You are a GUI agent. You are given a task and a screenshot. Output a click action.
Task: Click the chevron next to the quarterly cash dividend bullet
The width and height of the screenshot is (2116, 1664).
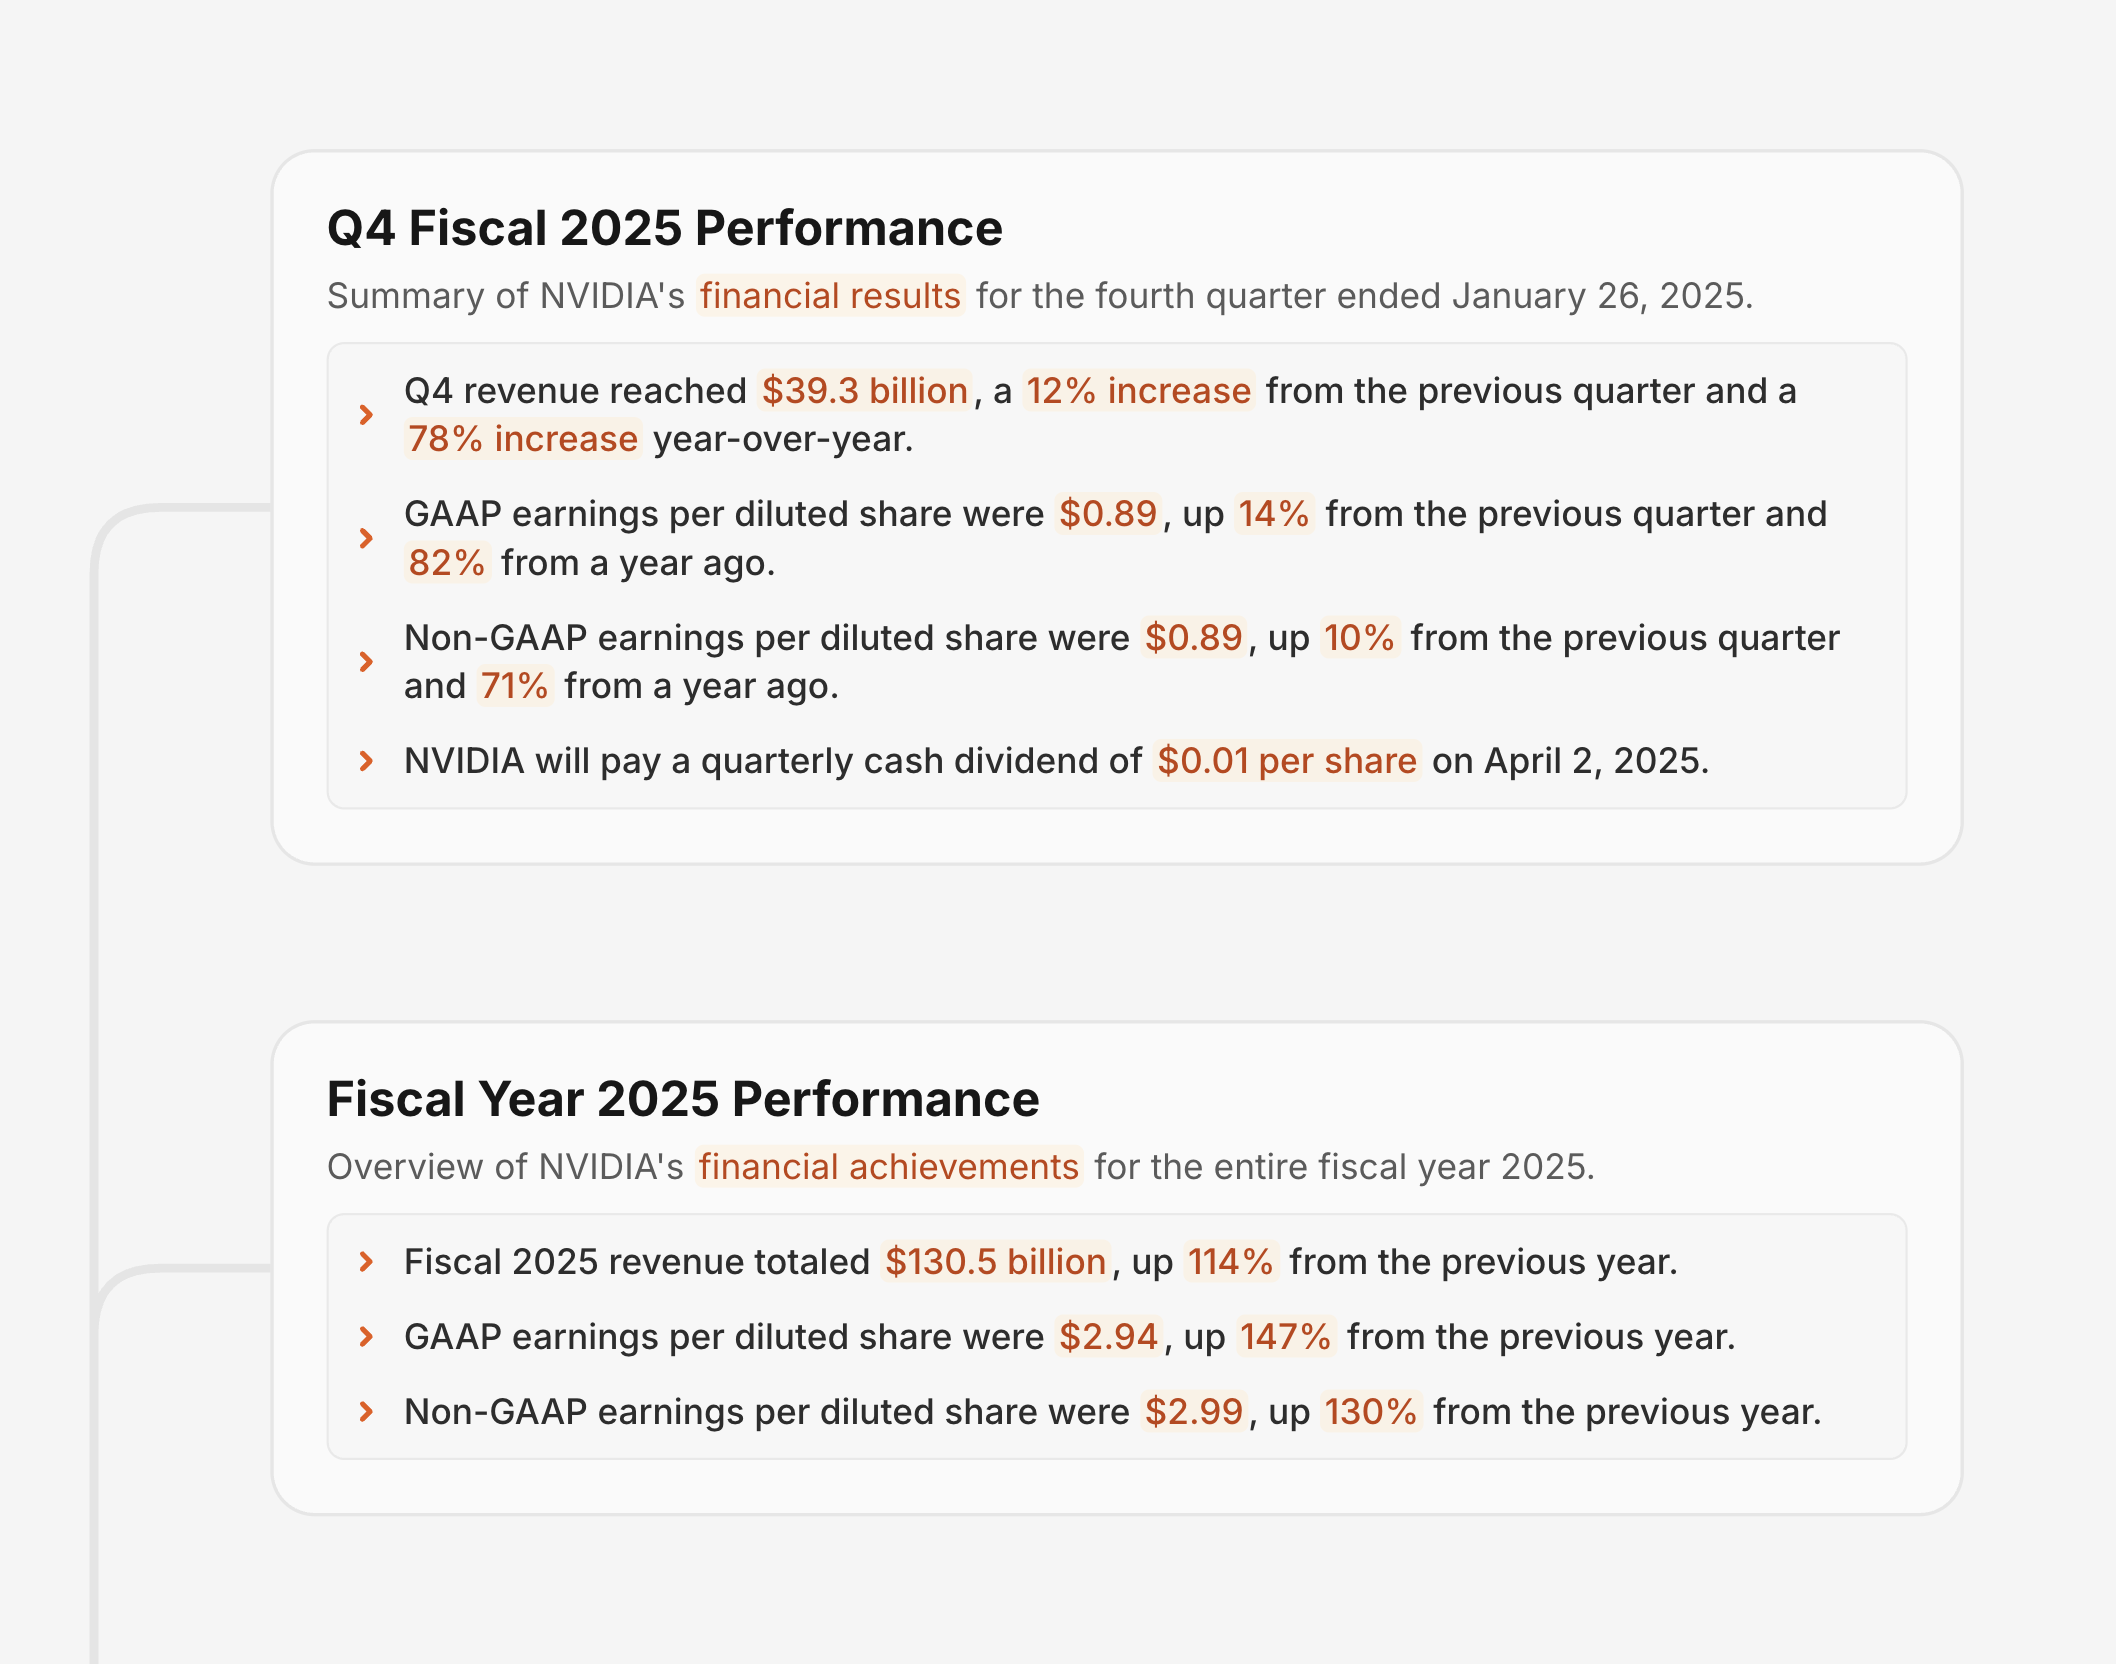pos(366,761)
